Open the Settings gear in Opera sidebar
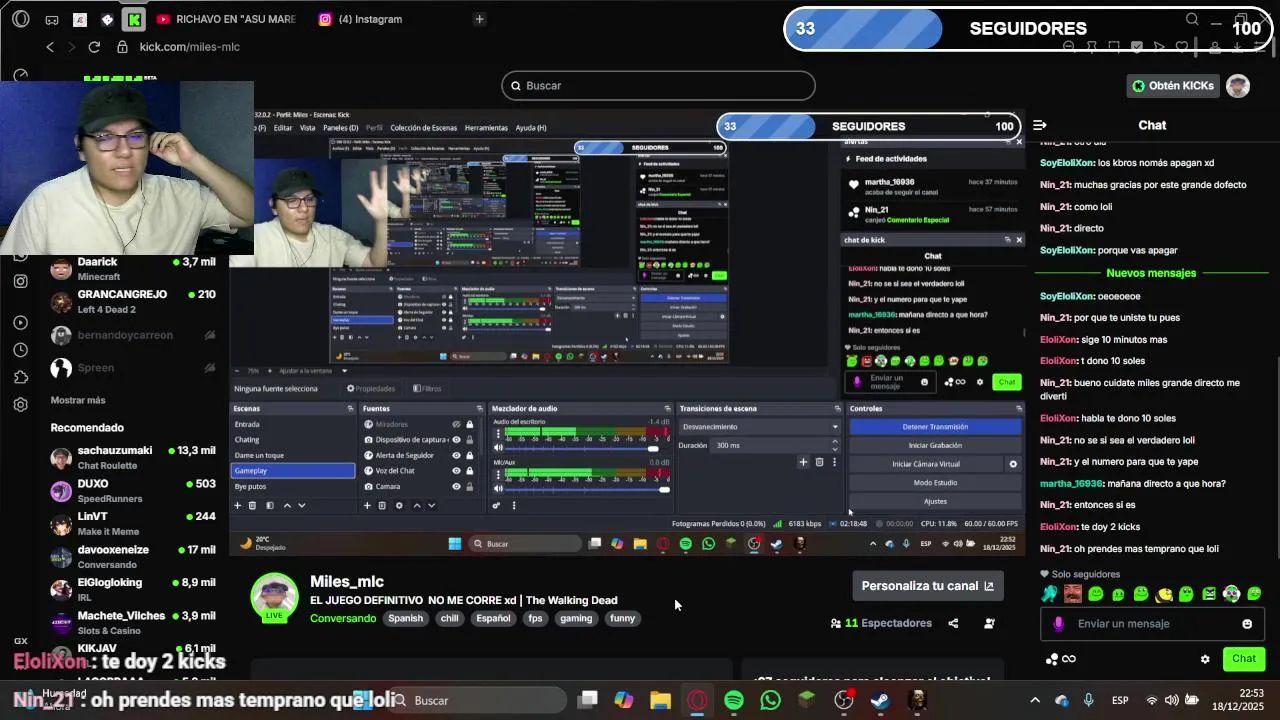This screenshot has height=720, width=1280. coord(21,405)
